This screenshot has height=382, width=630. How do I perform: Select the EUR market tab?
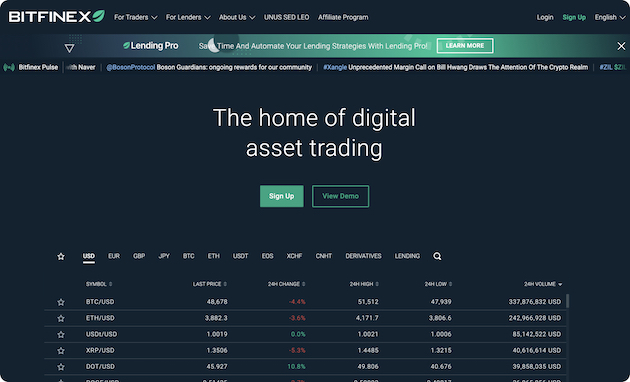pyautogui.click(x=114, y=256)
